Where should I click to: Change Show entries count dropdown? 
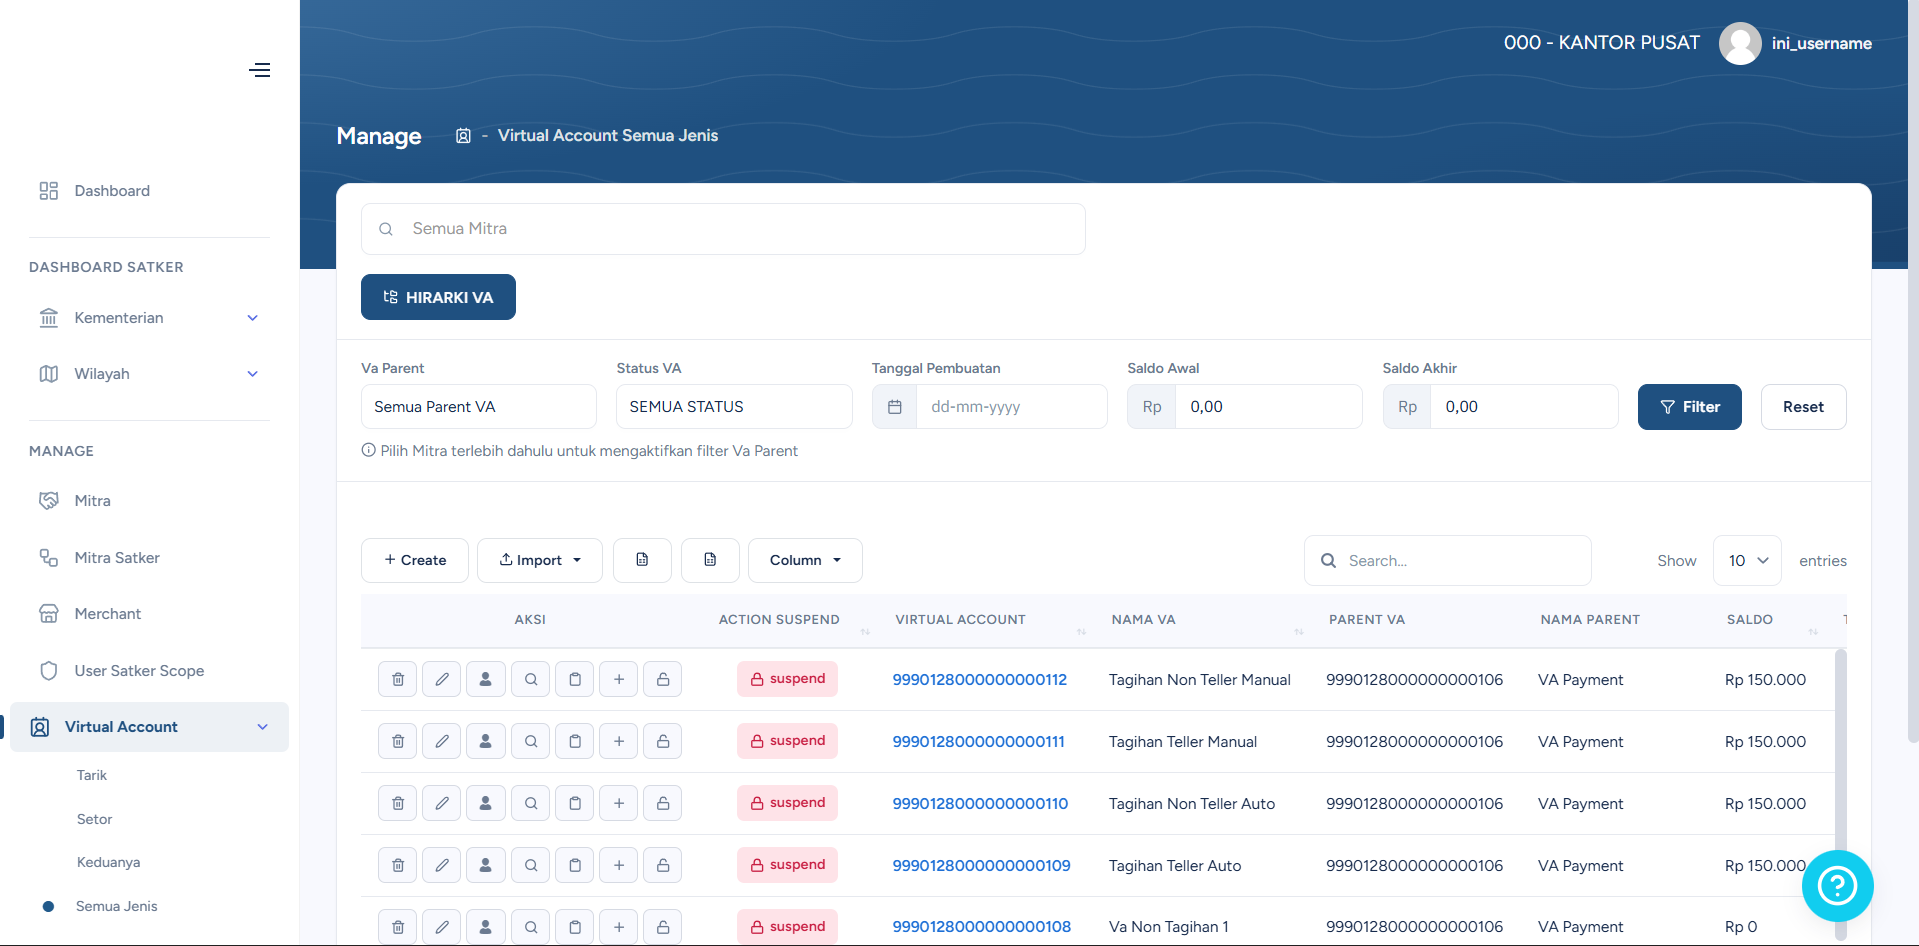pyautogui.click(x=1747, y=561)
